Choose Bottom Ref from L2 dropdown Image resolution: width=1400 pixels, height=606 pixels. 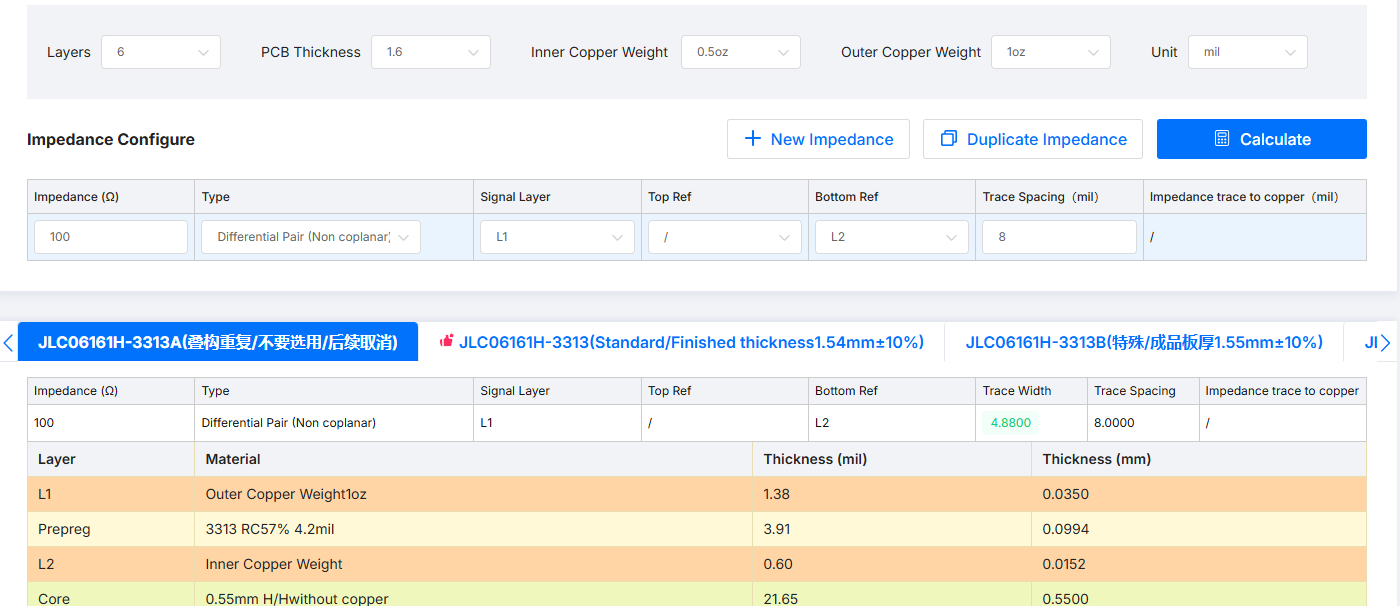[x=891, y=237]
